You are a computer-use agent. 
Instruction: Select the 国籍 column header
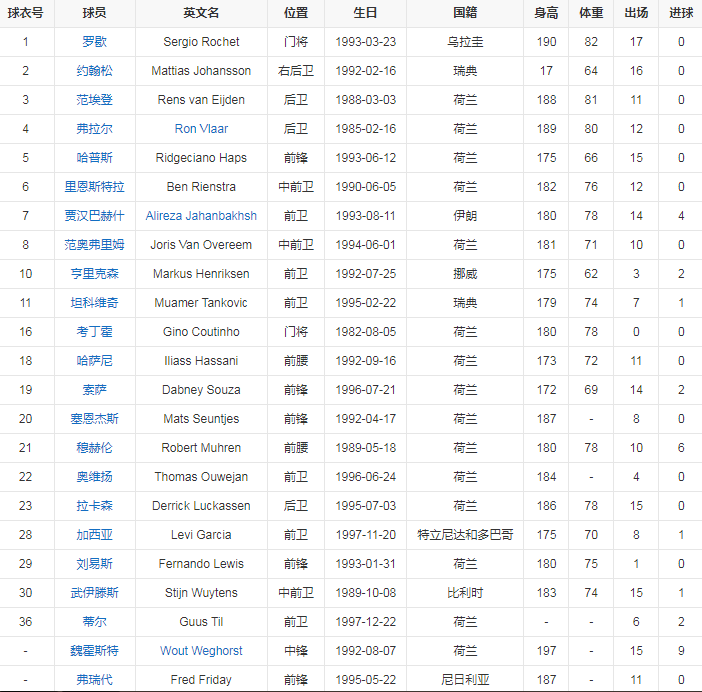point(465,14)
